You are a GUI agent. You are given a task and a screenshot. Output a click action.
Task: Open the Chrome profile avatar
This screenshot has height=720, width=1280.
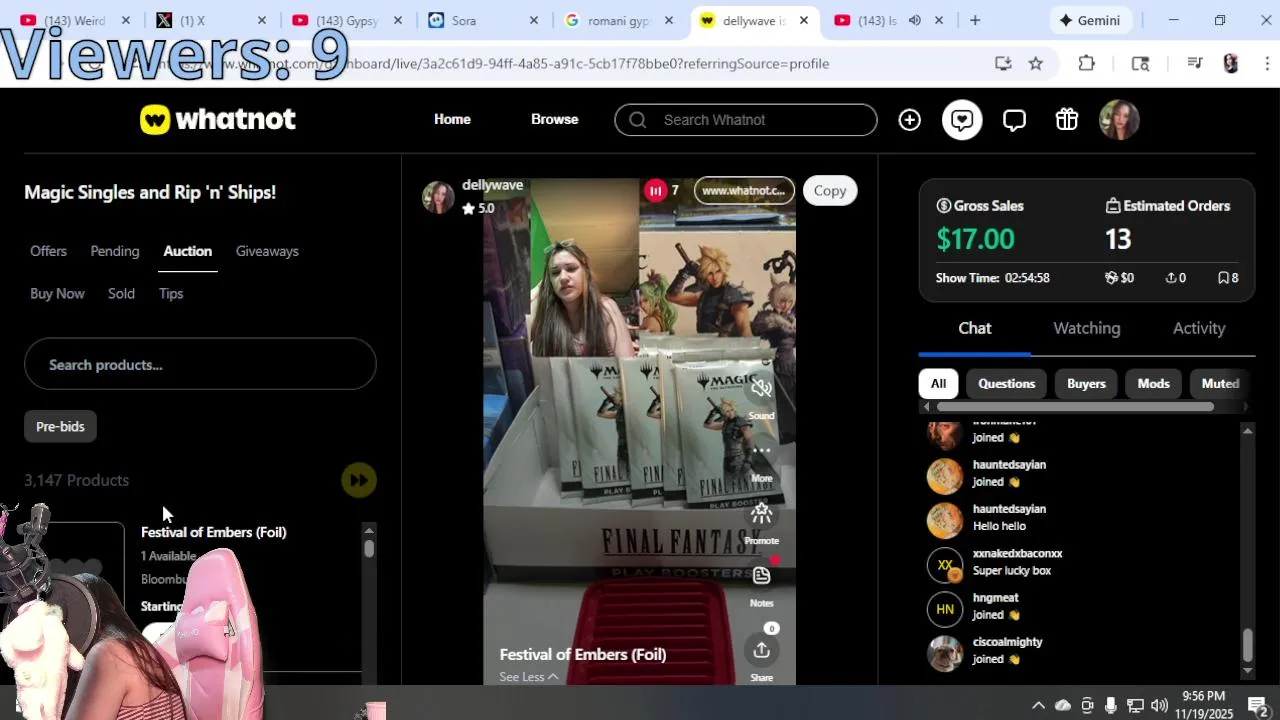[x=1231, y=63]
